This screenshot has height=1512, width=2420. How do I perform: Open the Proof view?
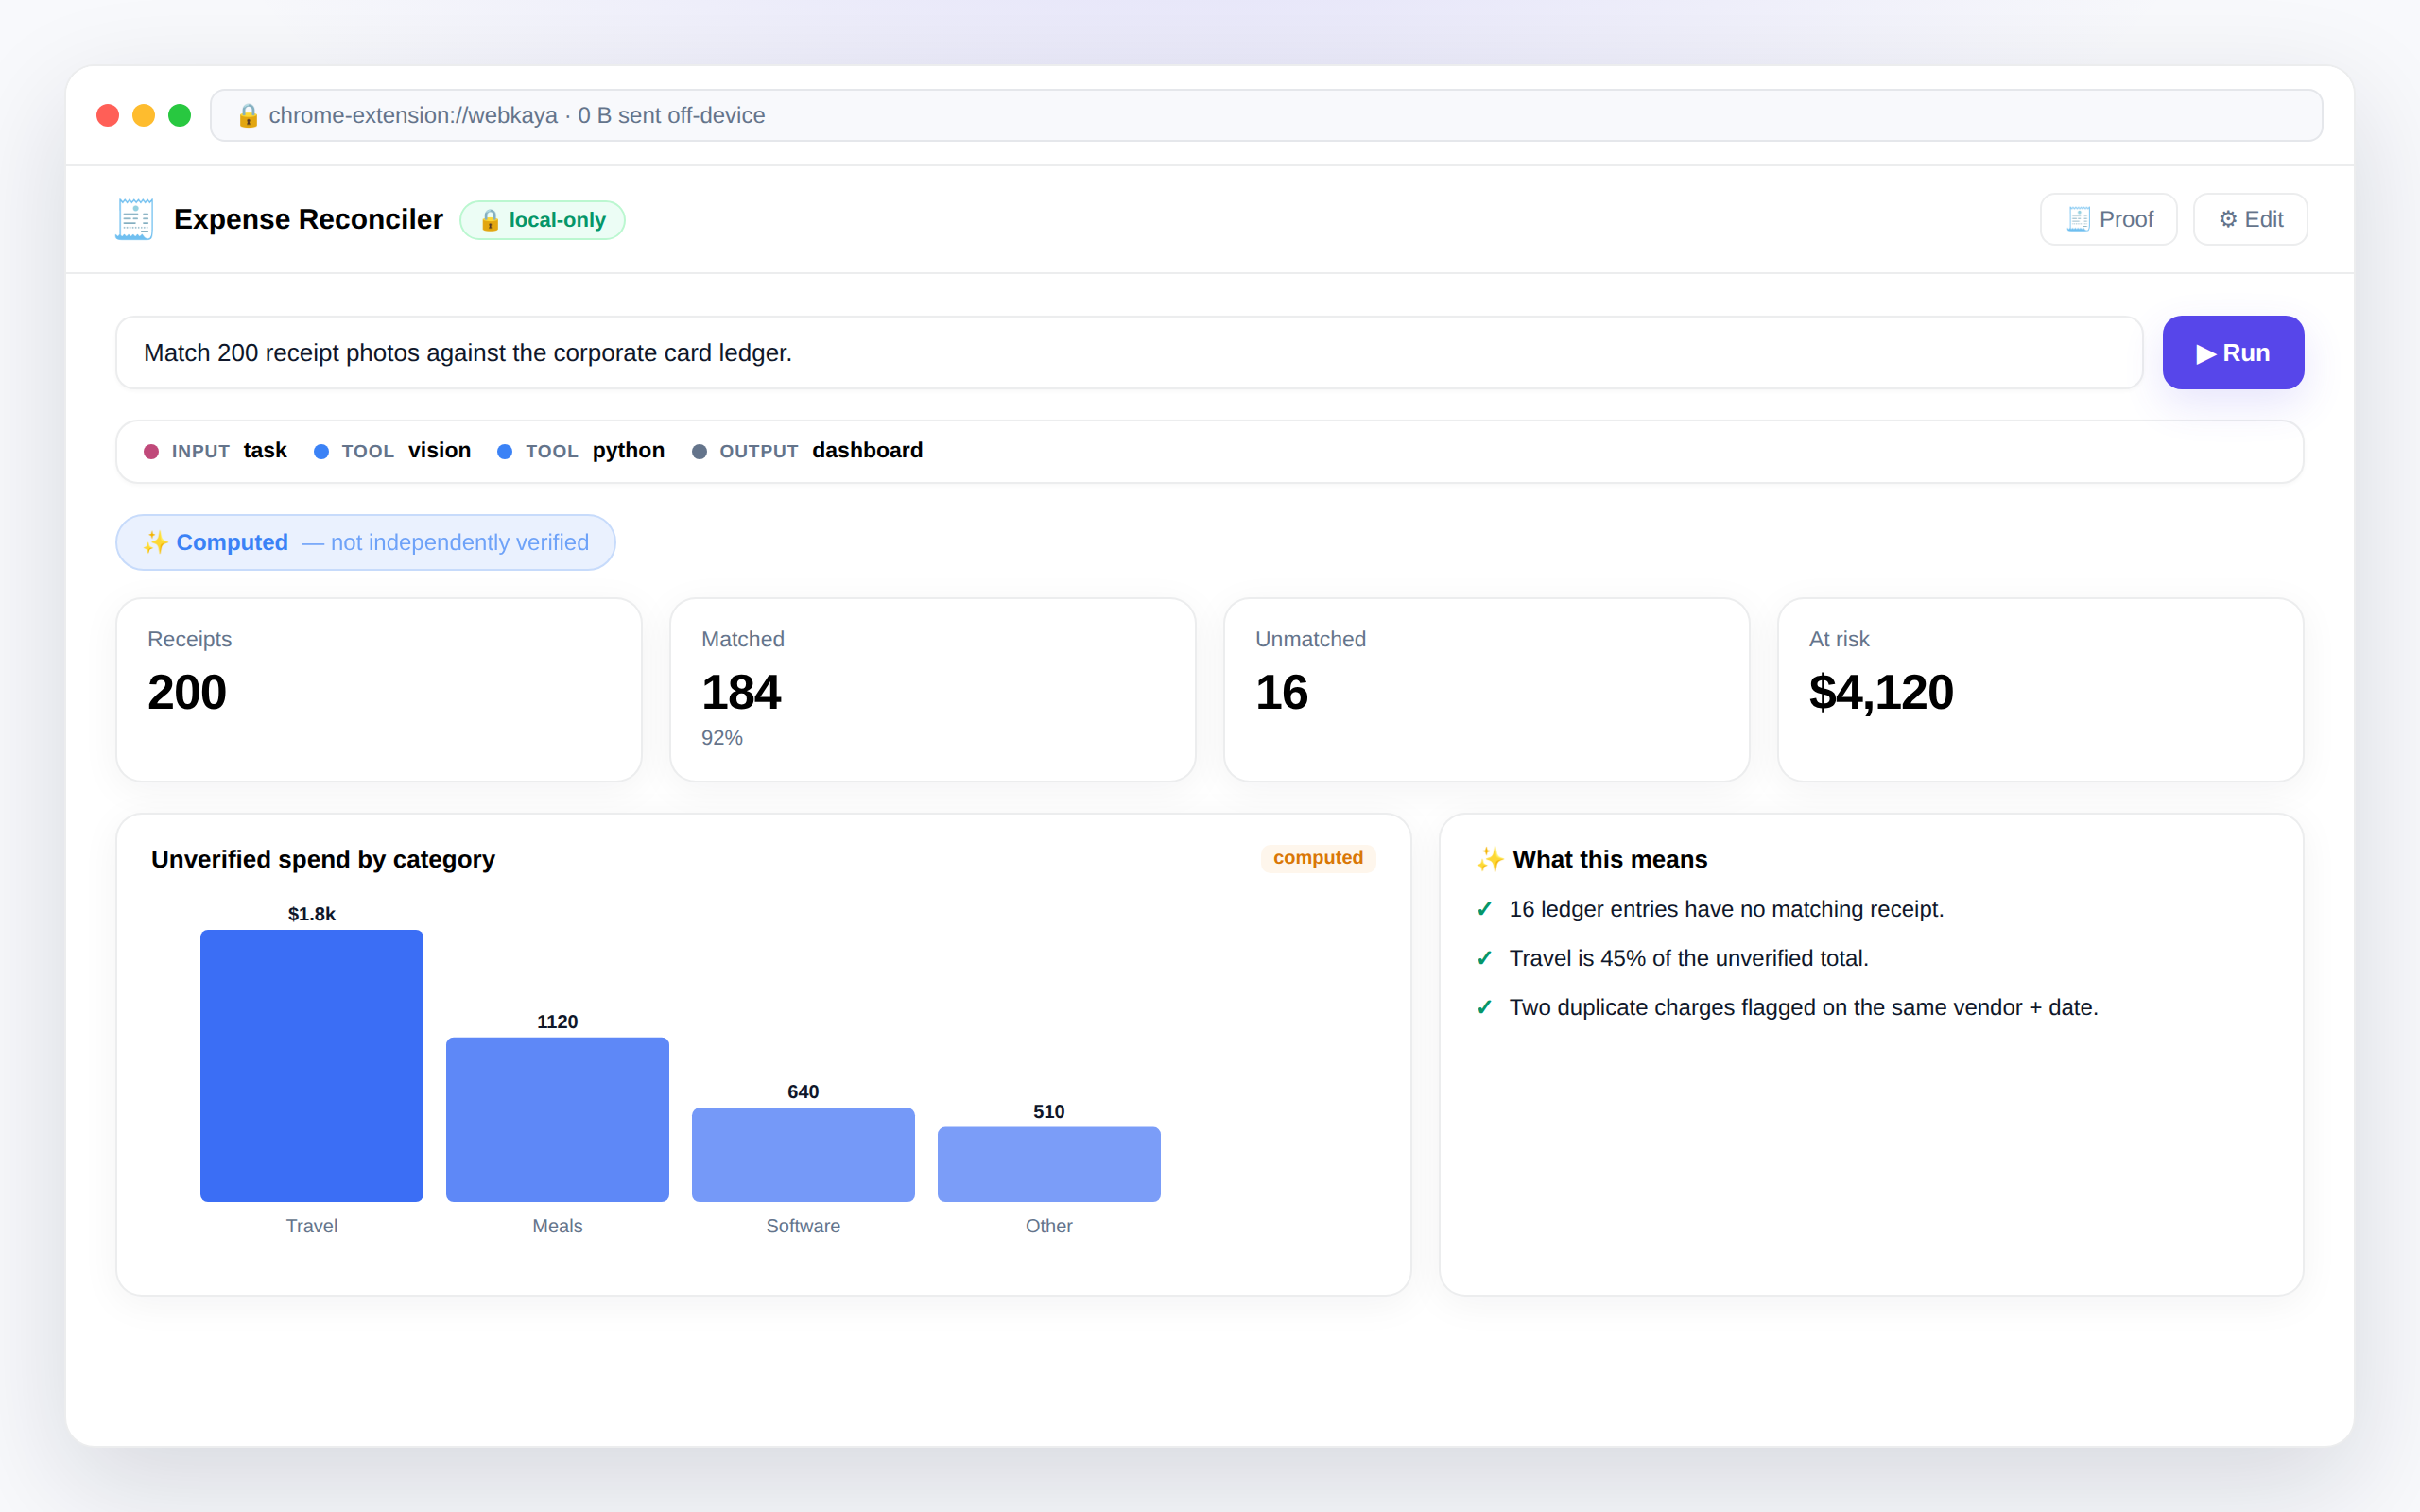2108,219
